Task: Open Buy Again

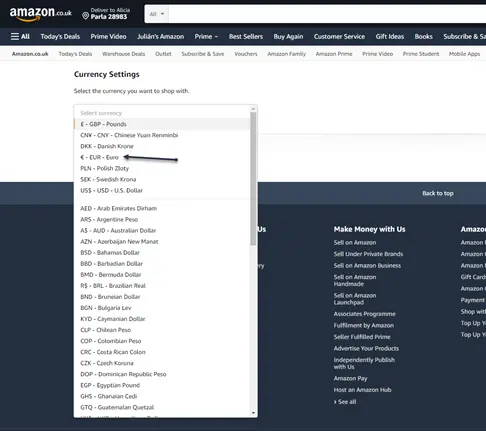Action: tap(288, 36)
